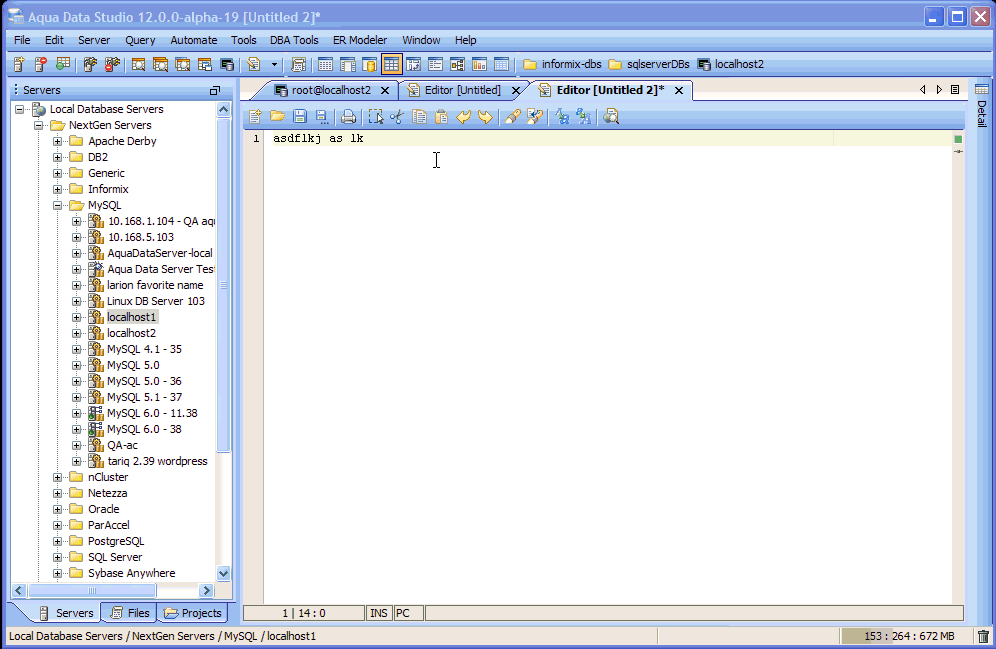Click the Copy pages icon
The image size is (996, 649).
pyautogui.click(x=419, y=116)
